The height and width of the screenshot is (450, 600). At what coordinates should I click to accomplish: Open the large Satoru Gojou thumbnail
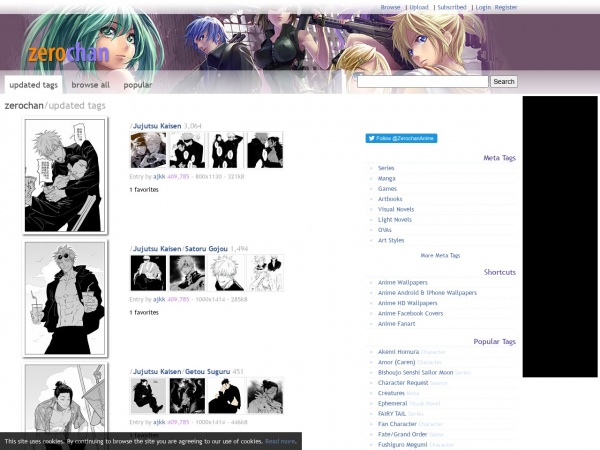tap(65, 298)
